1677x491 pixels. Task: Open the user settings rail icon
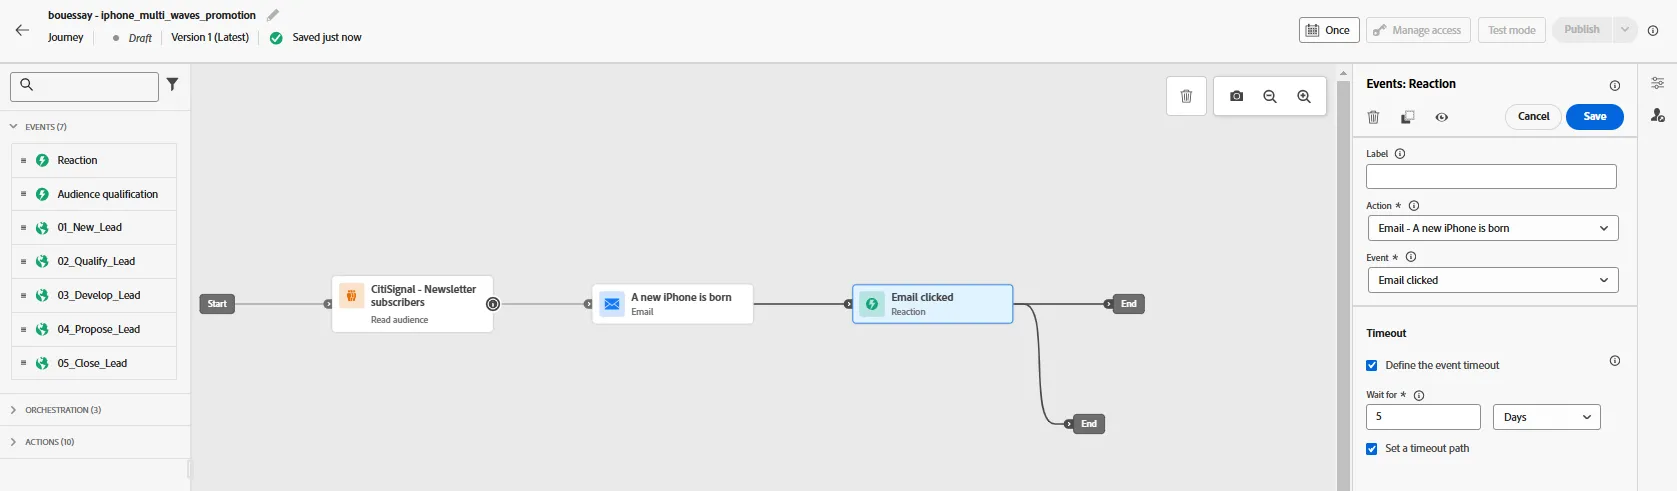1657,116
